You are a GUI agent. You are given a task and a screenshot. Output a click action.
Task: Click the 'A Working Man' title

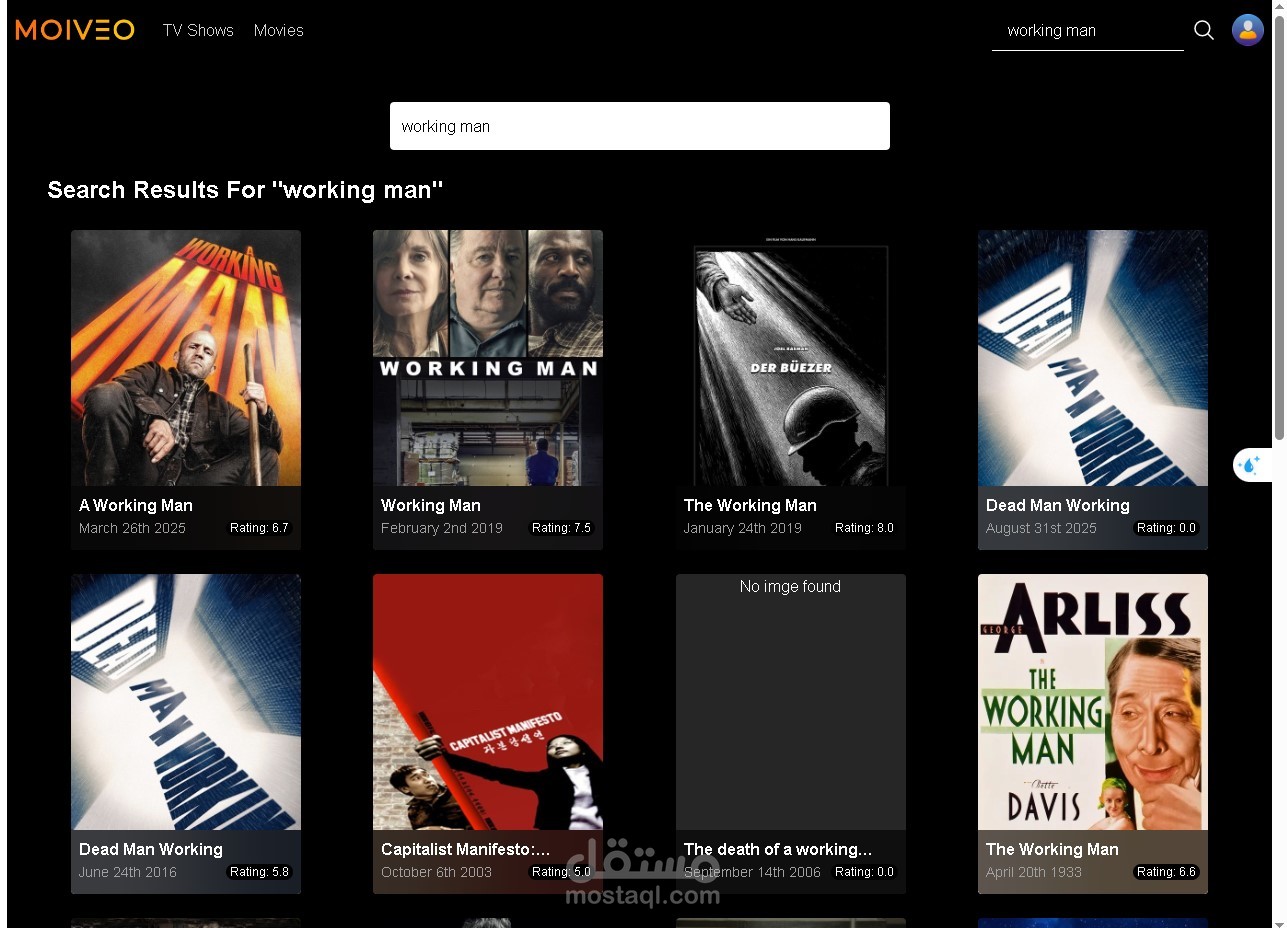[x=136, y=505]
